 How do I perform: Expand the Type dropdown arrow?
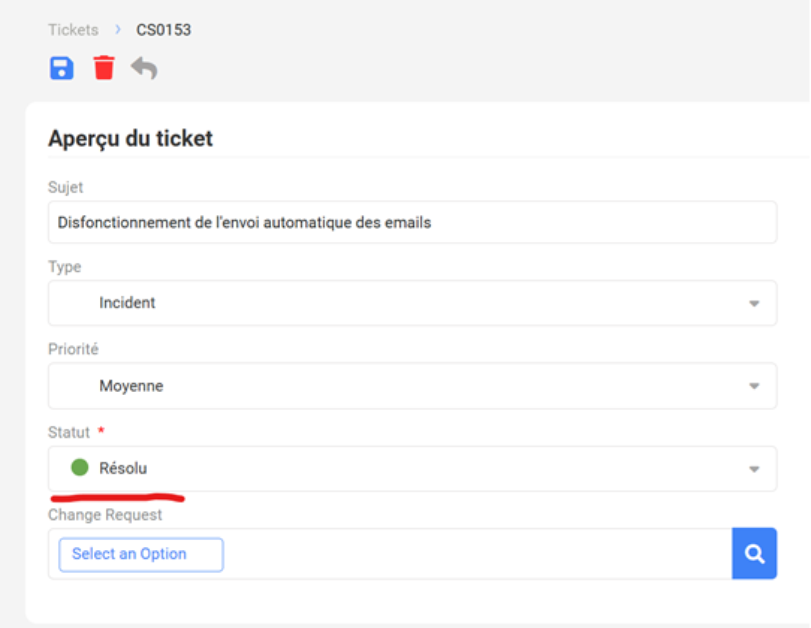coord(754,303)
